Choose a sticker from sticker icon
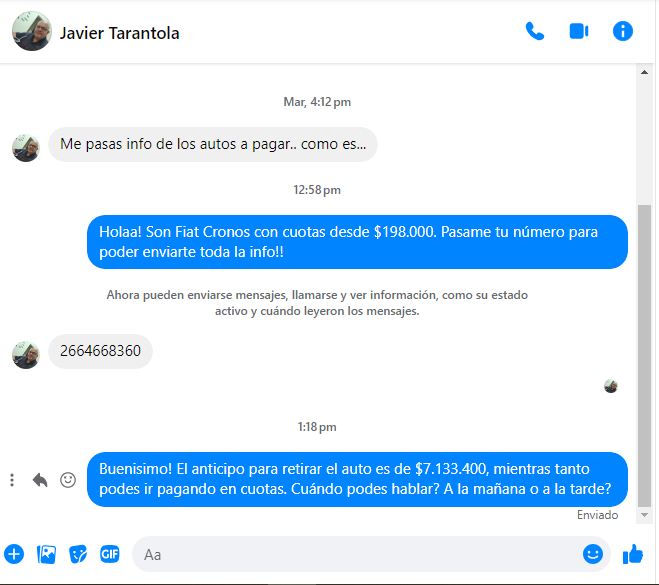659x585 pixels. [x=78, y=554]
